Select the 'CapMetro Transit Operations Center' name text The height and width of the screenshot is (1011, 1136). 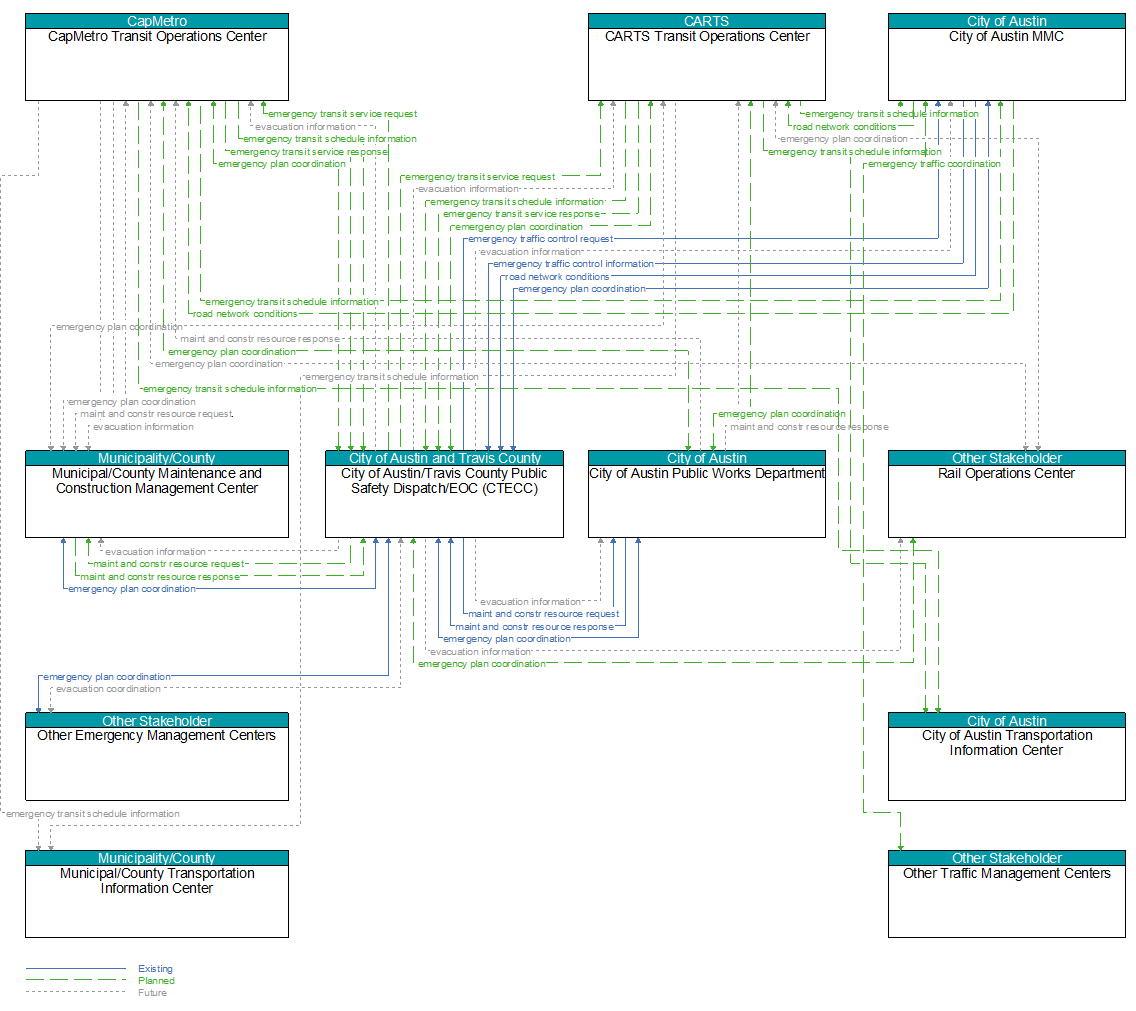pyautogui.click(x=157, y=36)
